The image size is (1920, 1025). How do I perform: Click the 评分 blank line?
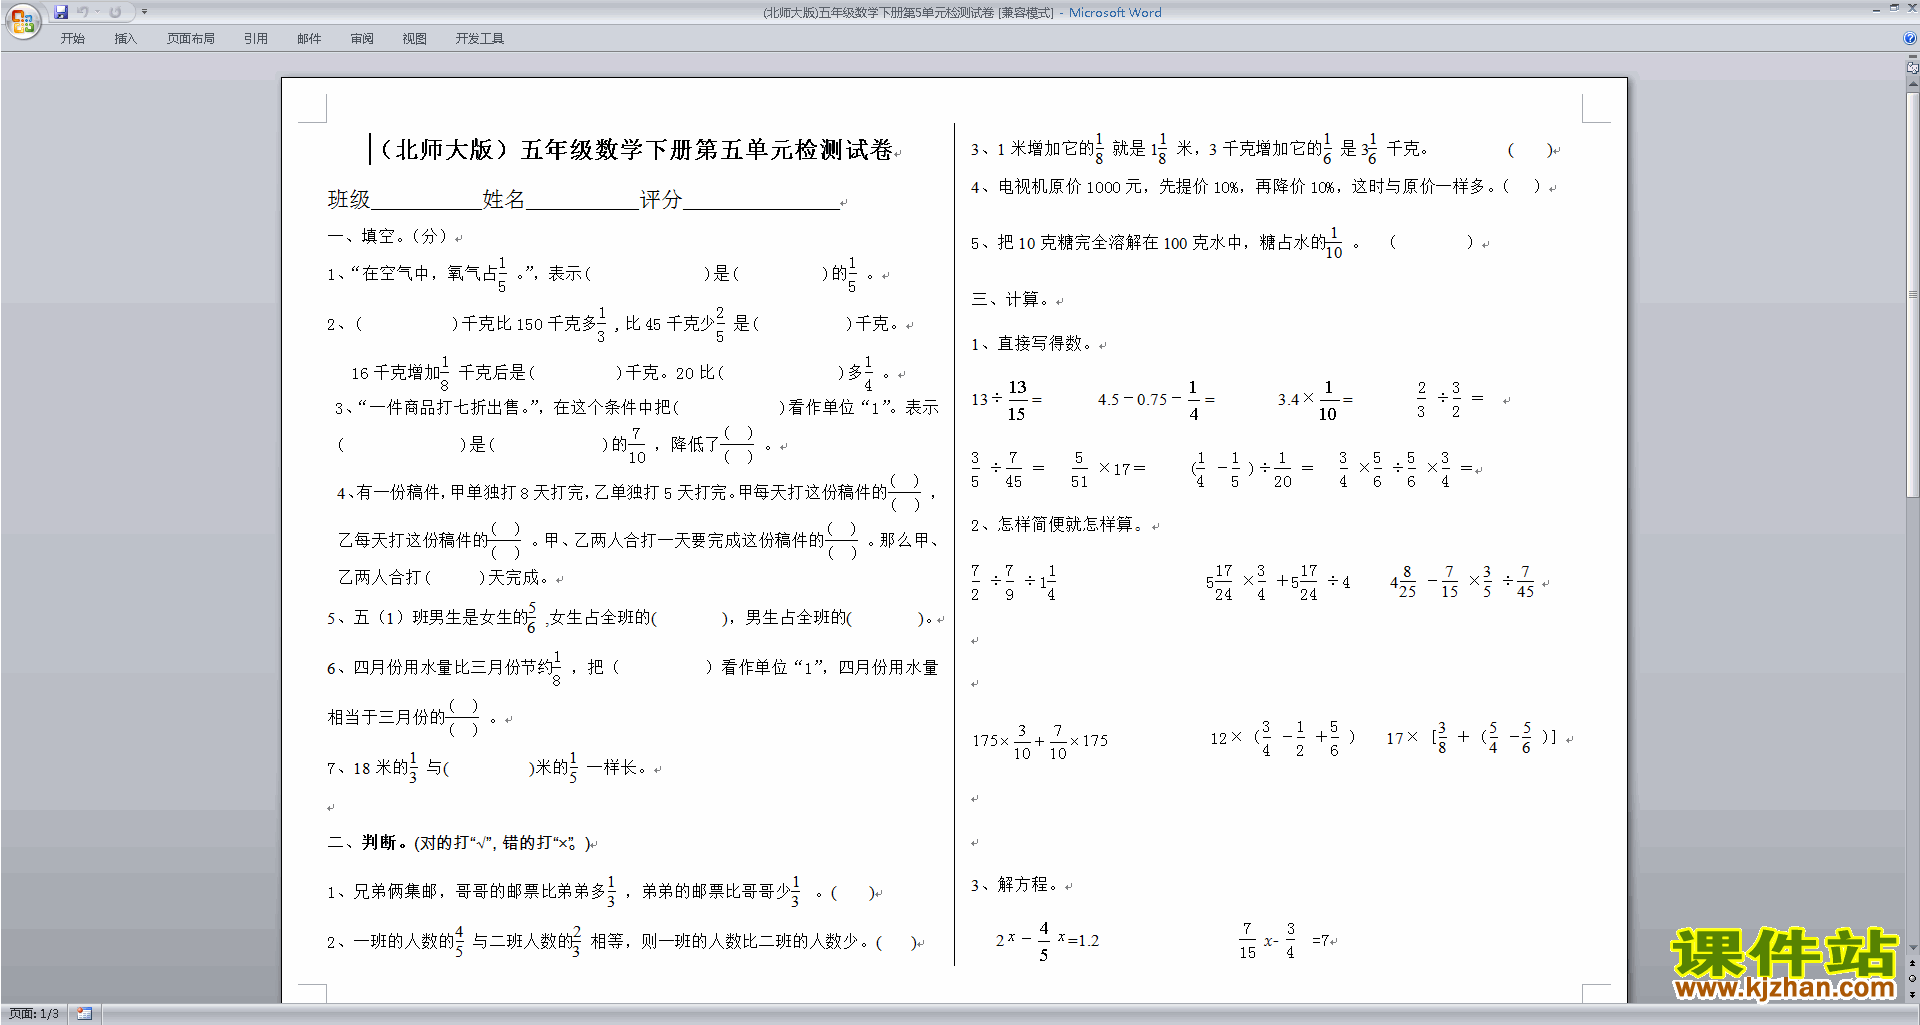tap(761, 200)
